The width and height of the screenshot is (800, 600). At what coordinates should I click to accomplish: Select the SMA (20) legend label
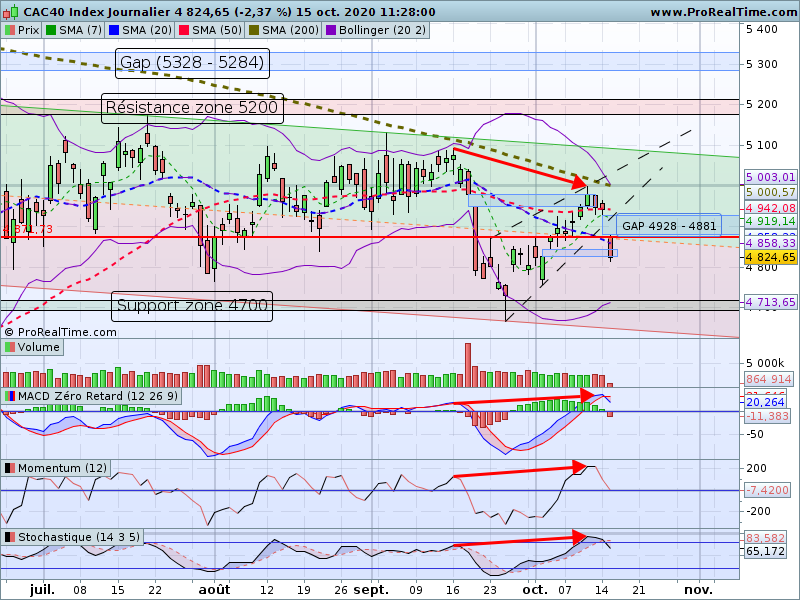[x=147, y=30]
